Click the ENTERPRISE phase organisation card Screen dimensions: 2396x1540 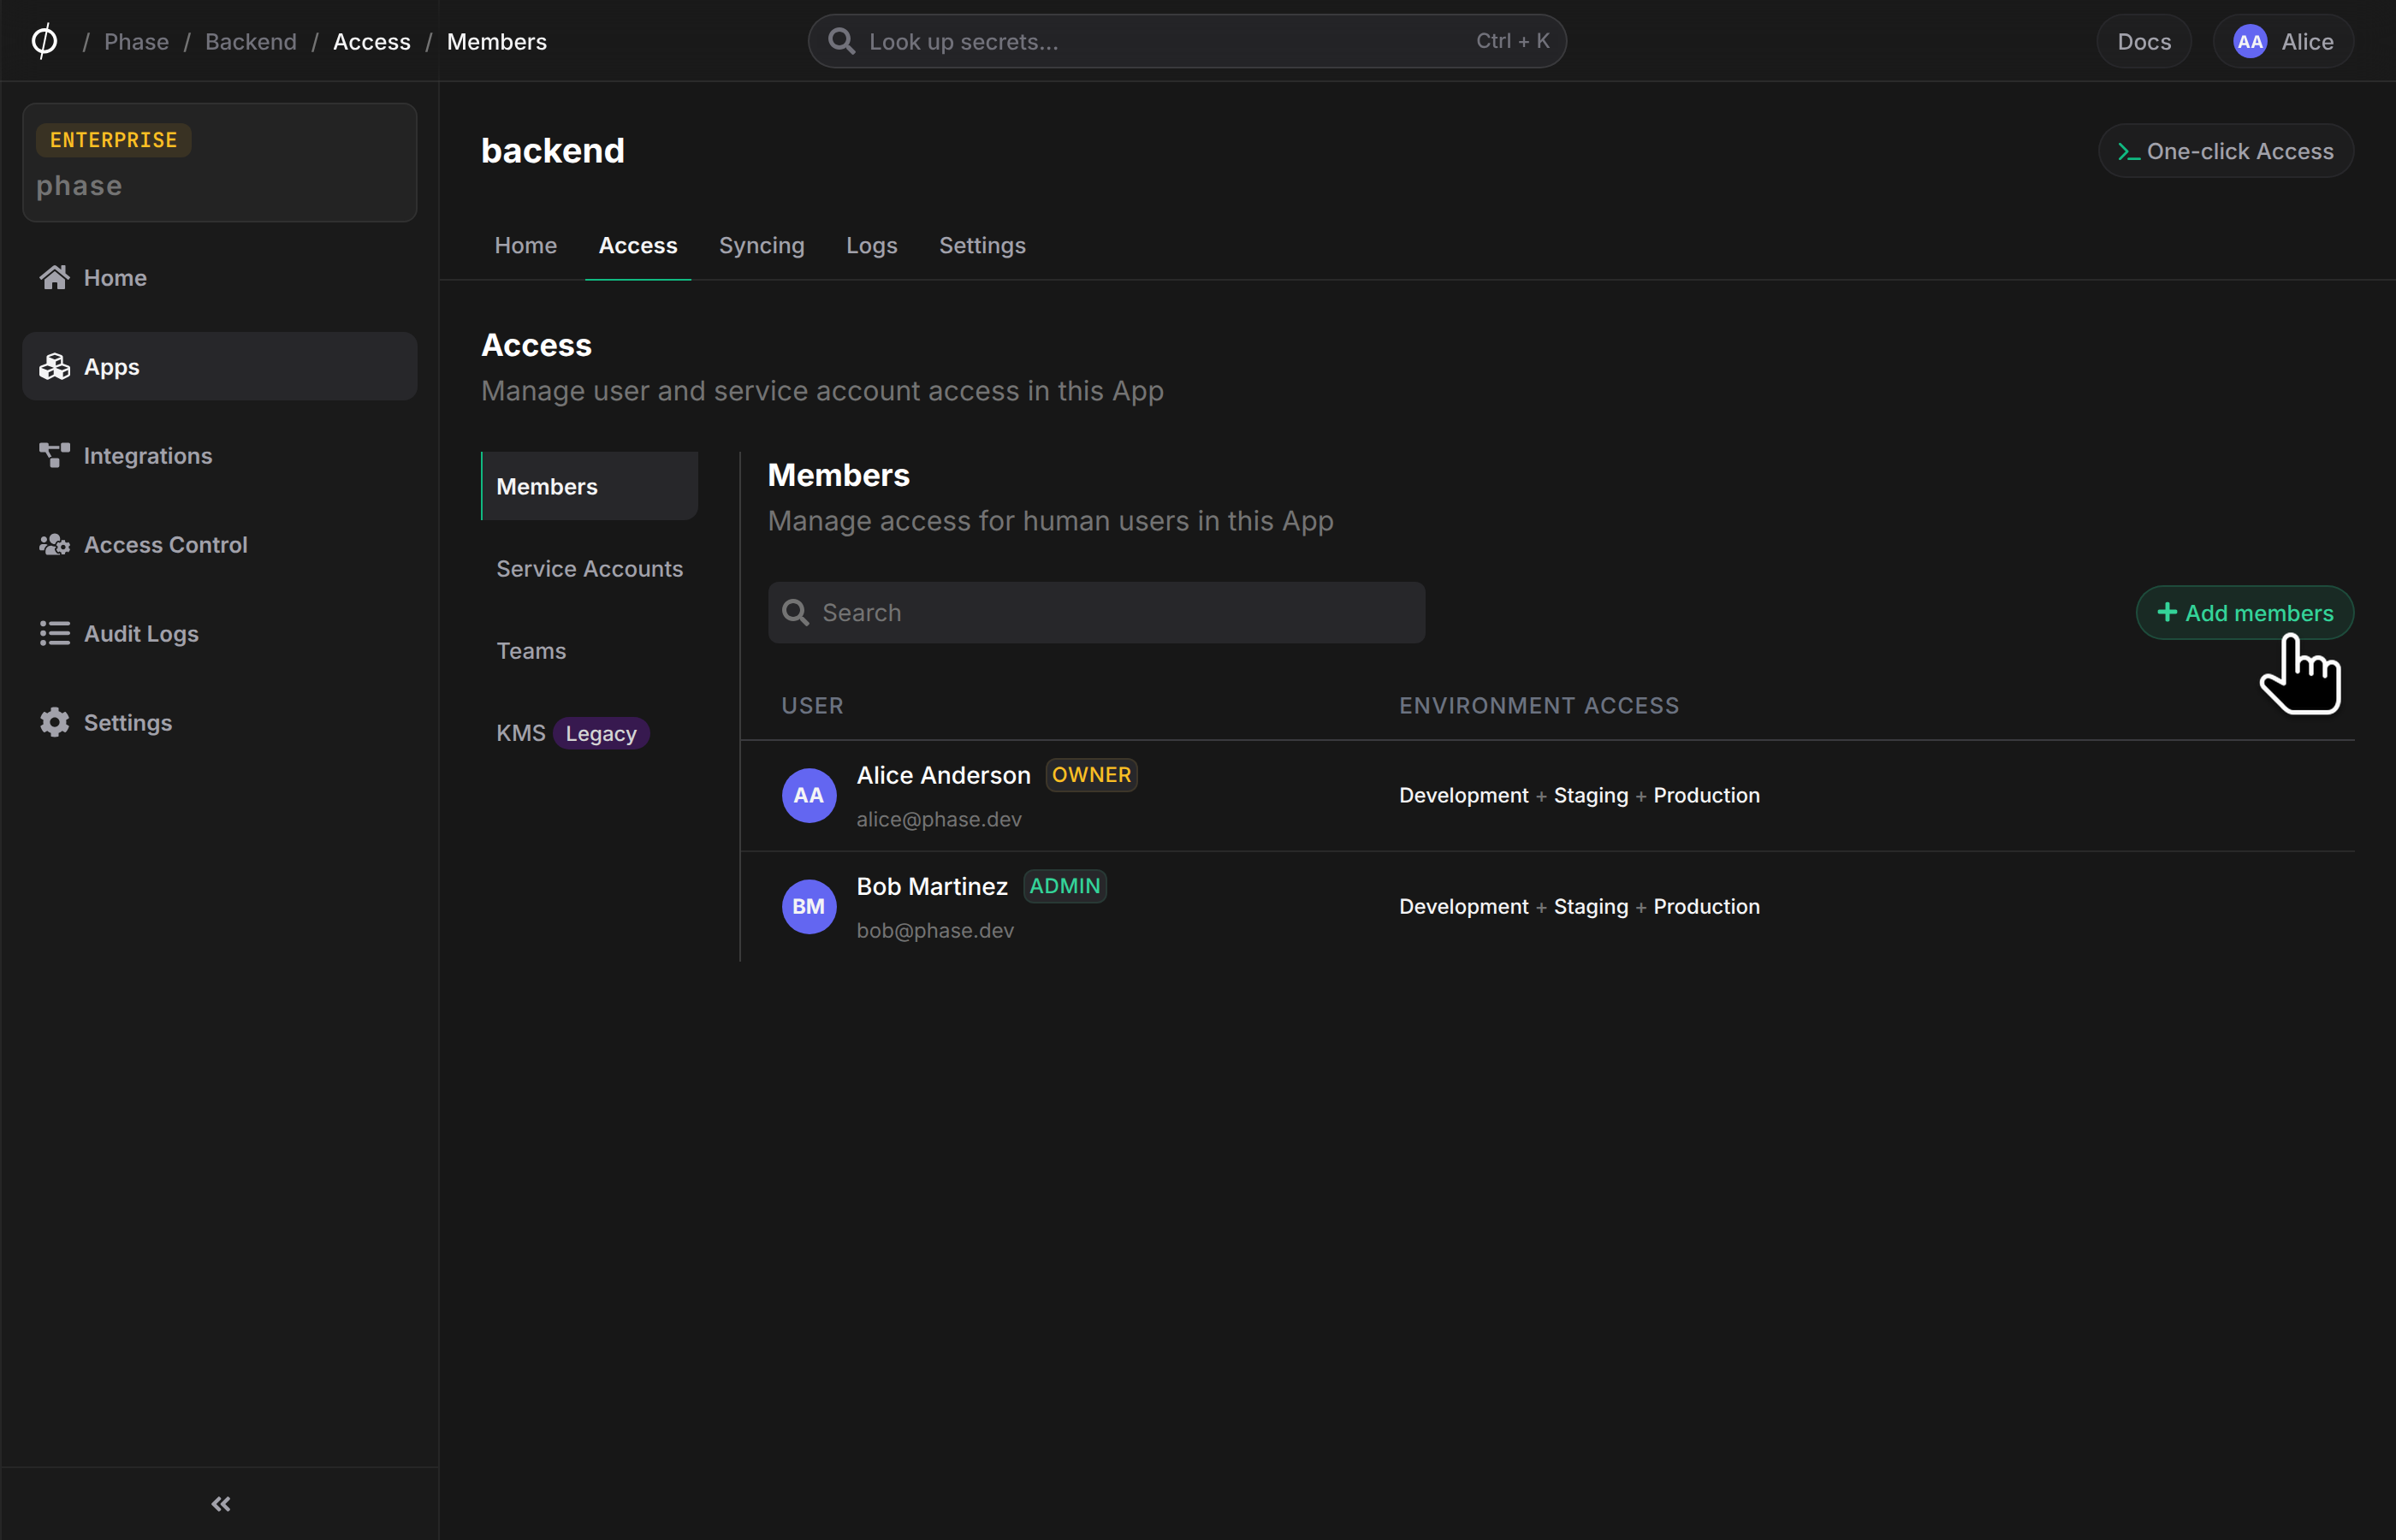tap(219, 162)
